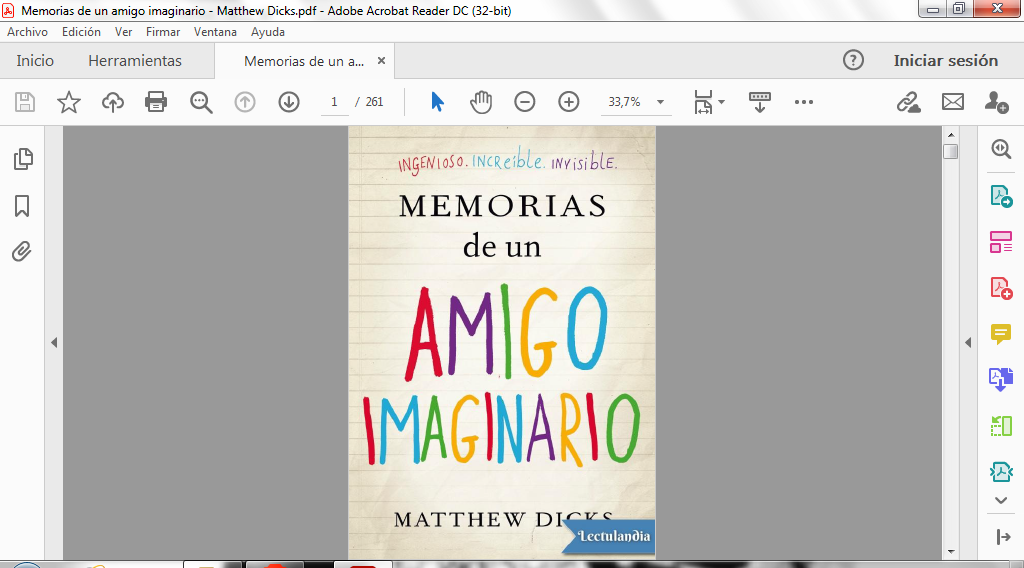Open page thumbnails panel
Screen dimensions: 1024x568
(x=22, y=159)
